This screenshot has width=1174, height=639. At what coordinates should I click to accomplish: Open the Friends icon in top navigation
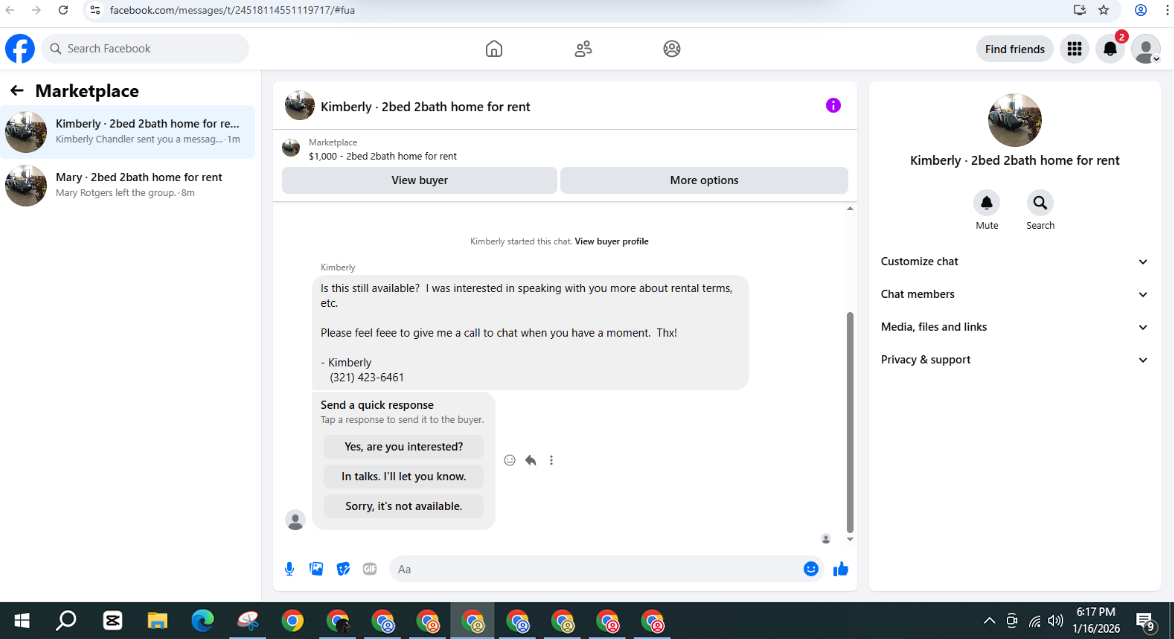point(583,49)
